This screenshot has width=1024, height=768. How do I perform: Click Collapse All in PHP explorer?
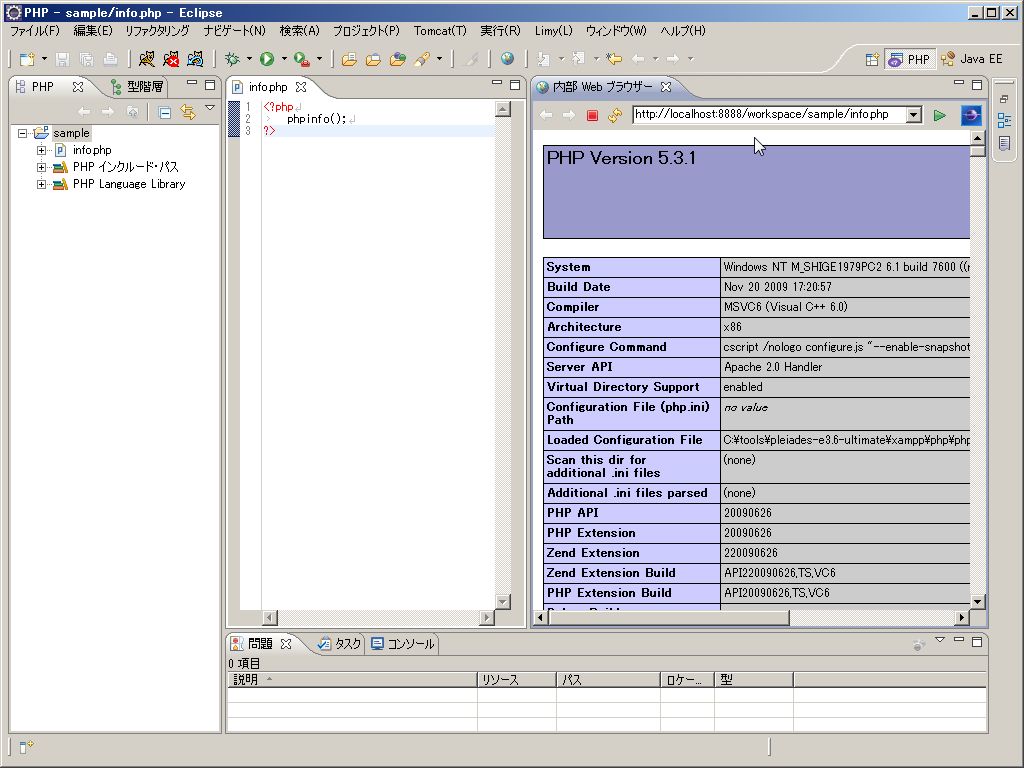(x=165, y=113)
